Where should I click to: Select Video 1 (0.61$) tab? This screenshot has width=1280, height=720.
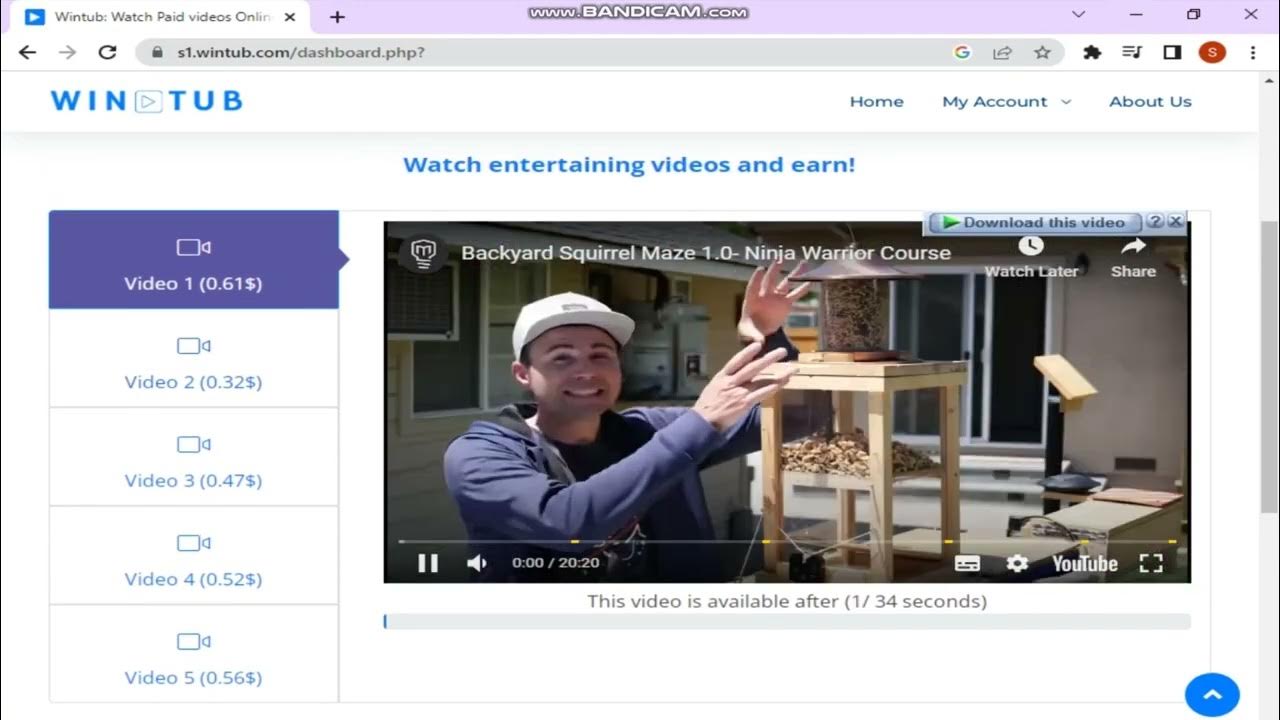coord(194,260)
